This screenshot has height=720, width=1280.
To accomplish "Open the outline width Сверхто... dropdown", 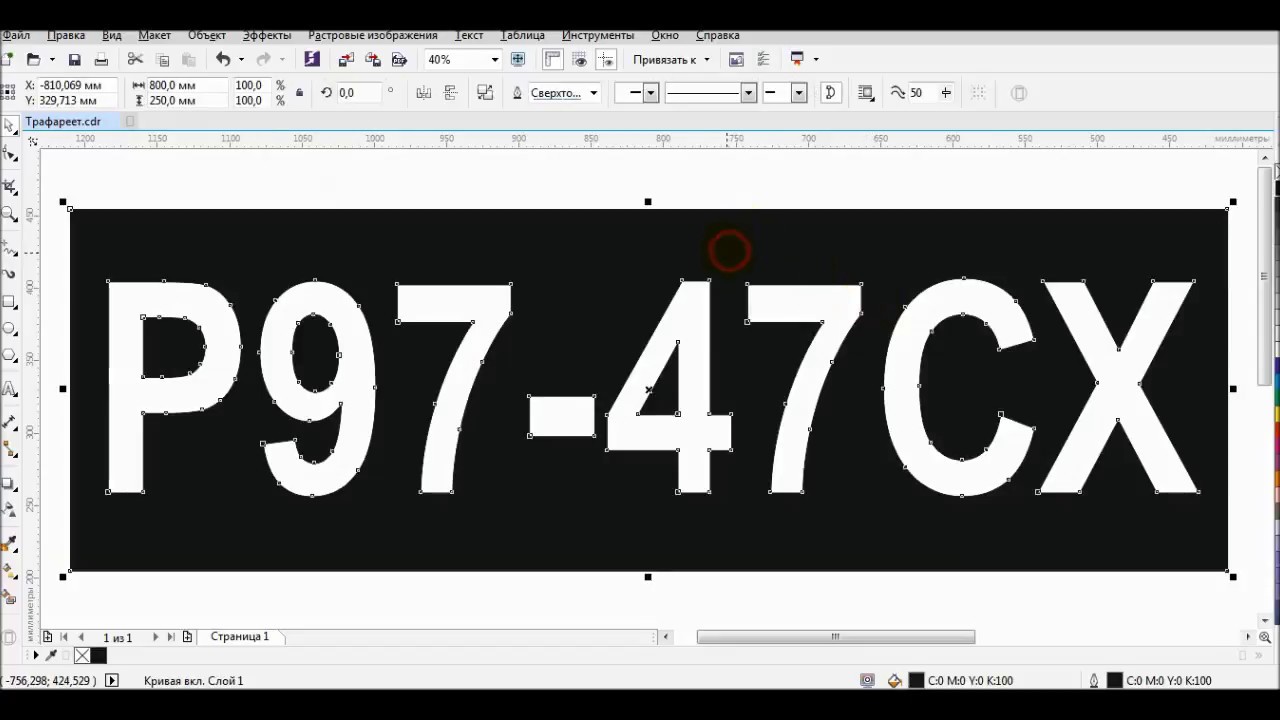I will pos(593,93).
